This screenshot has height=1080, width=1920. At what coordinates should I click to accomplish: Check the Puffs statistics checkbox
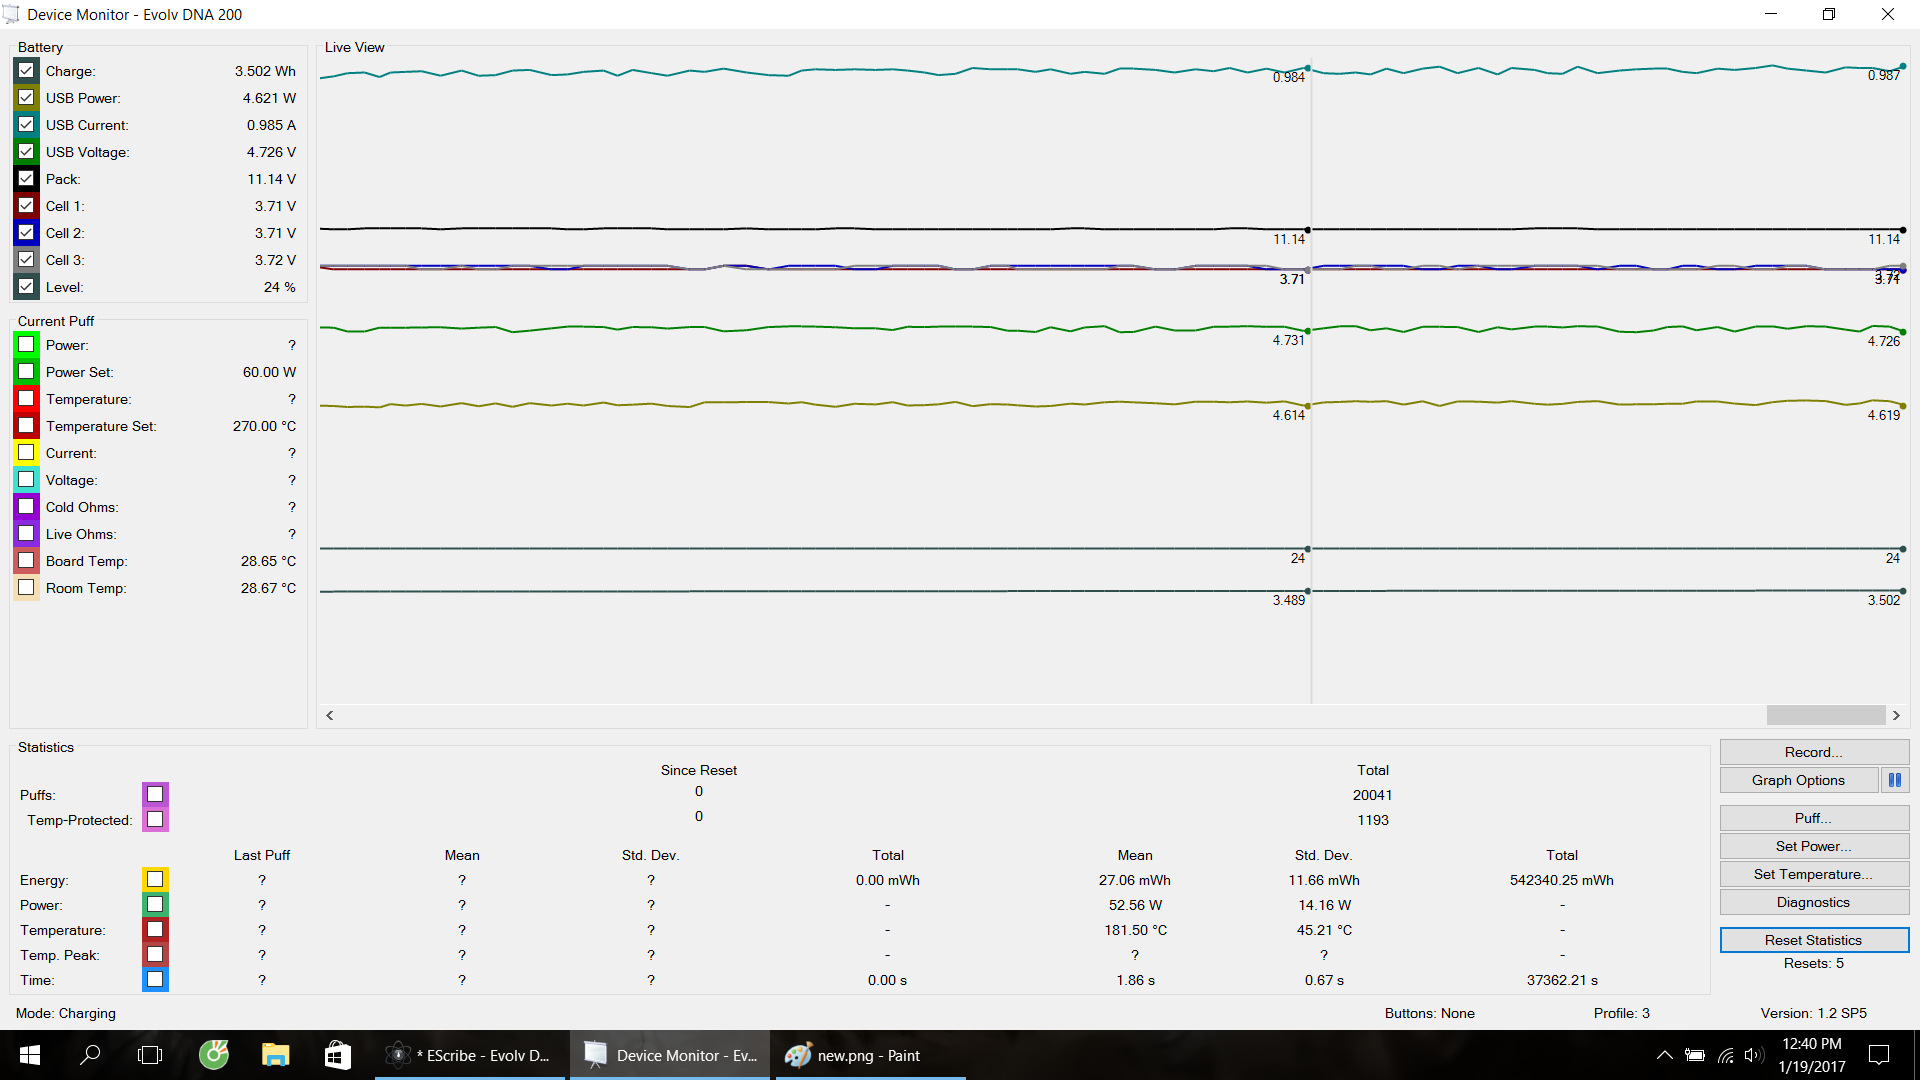[x=155, y=794]
